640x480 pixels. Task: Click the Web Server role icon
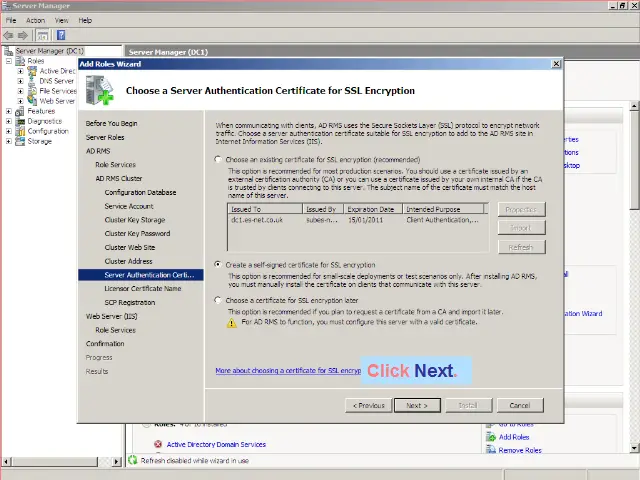[32, 100]
